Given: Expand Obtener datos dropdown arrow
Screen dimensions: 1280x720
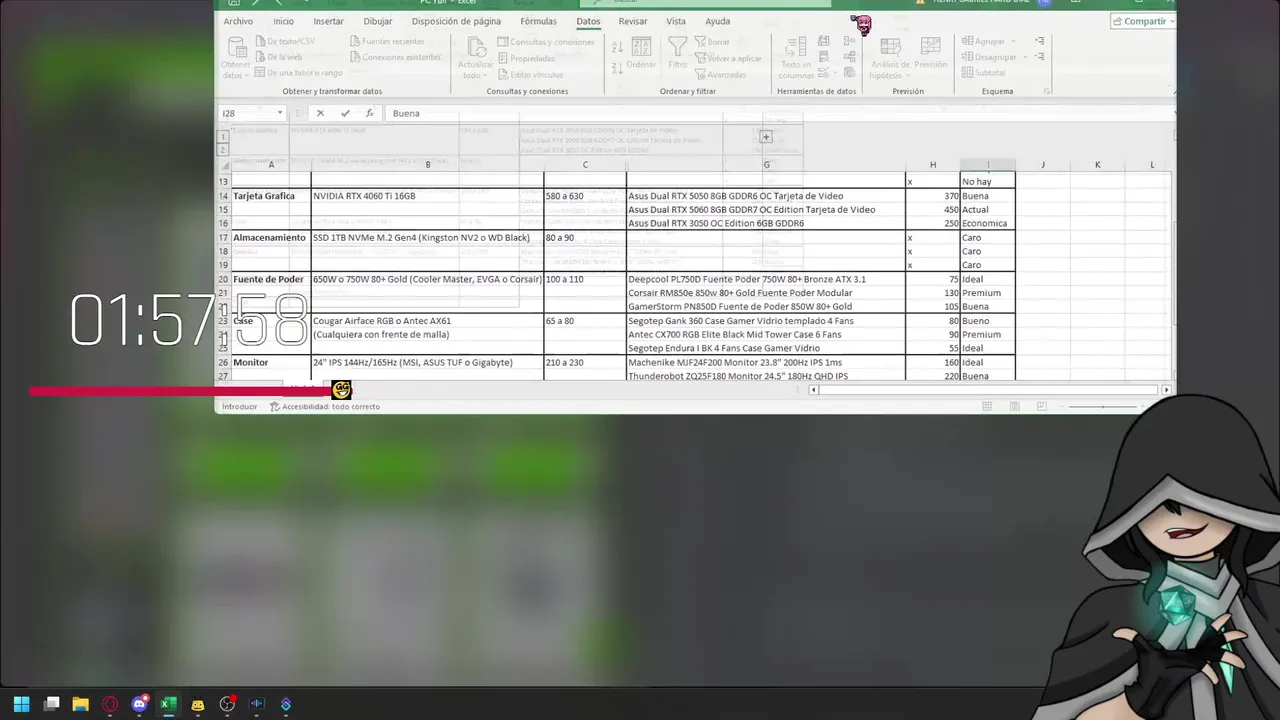Looking at the screenshot, I should [x=247, y=76].
